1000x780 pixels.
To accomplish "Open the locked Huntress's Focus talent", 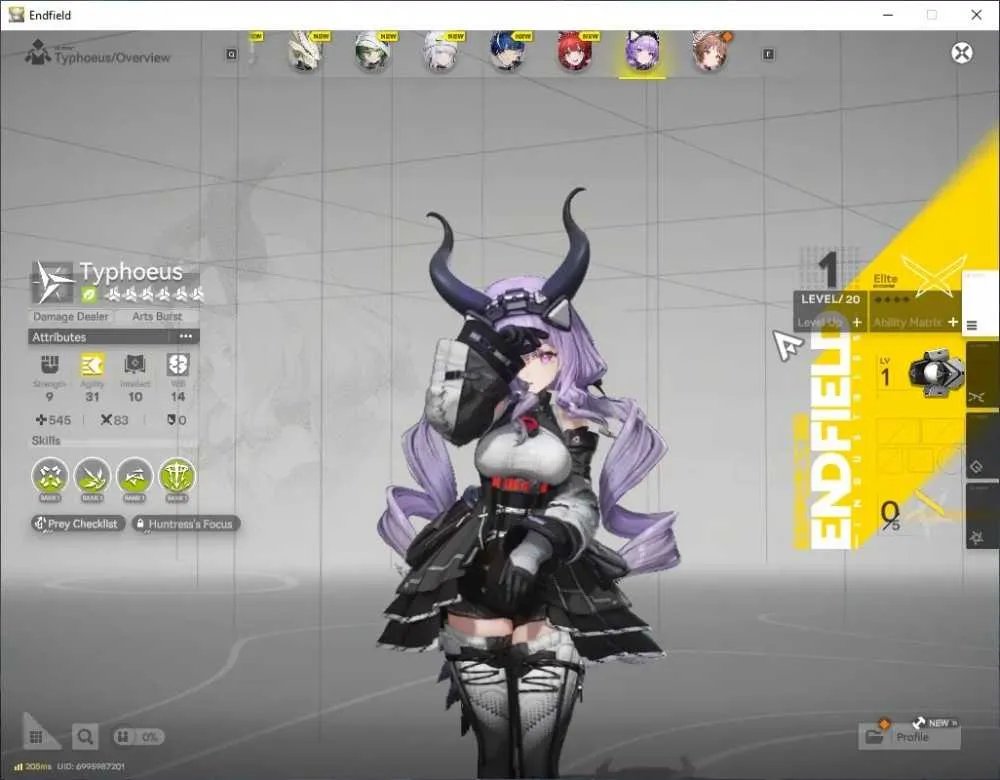I will pos(186,524).
